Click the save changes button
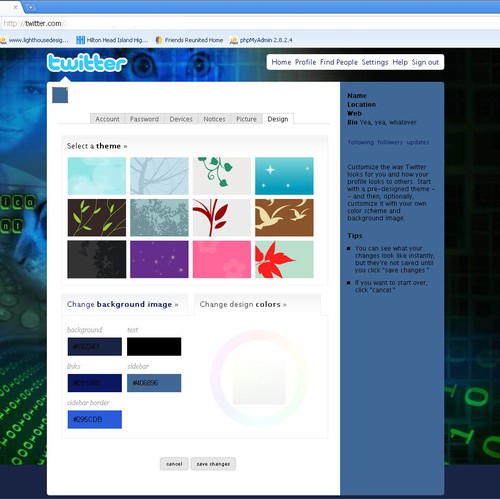Image resolution: width=500 pixels, height=500 pixels. click(x=213, y=464)
